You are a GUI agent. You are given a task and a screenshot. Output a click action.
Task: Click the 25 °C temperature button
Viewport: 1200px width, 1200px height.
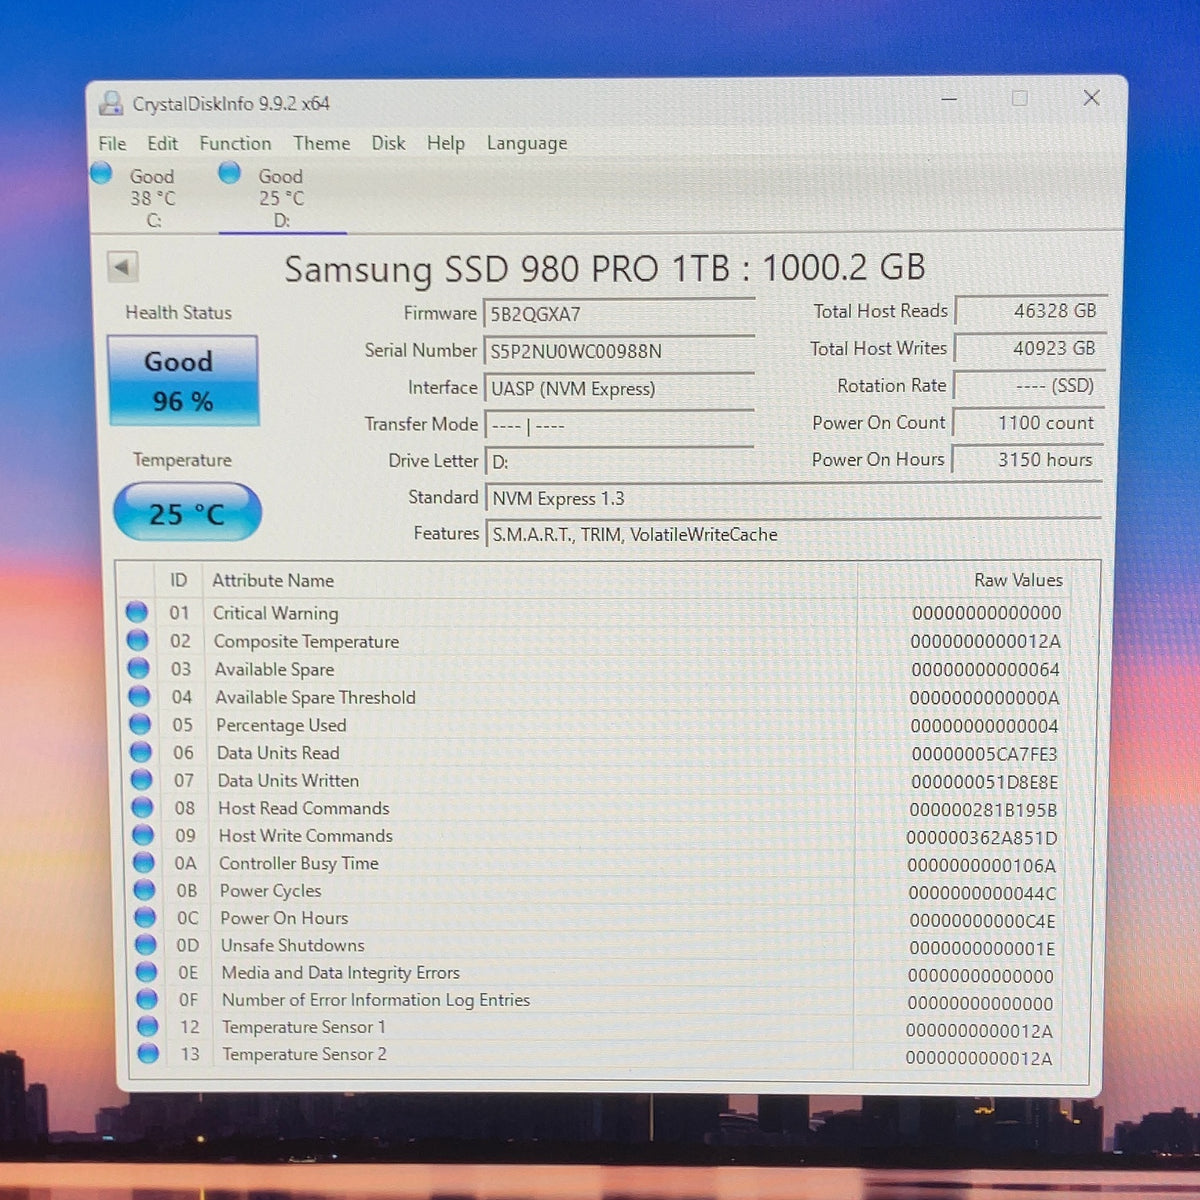tap(187, 512)
